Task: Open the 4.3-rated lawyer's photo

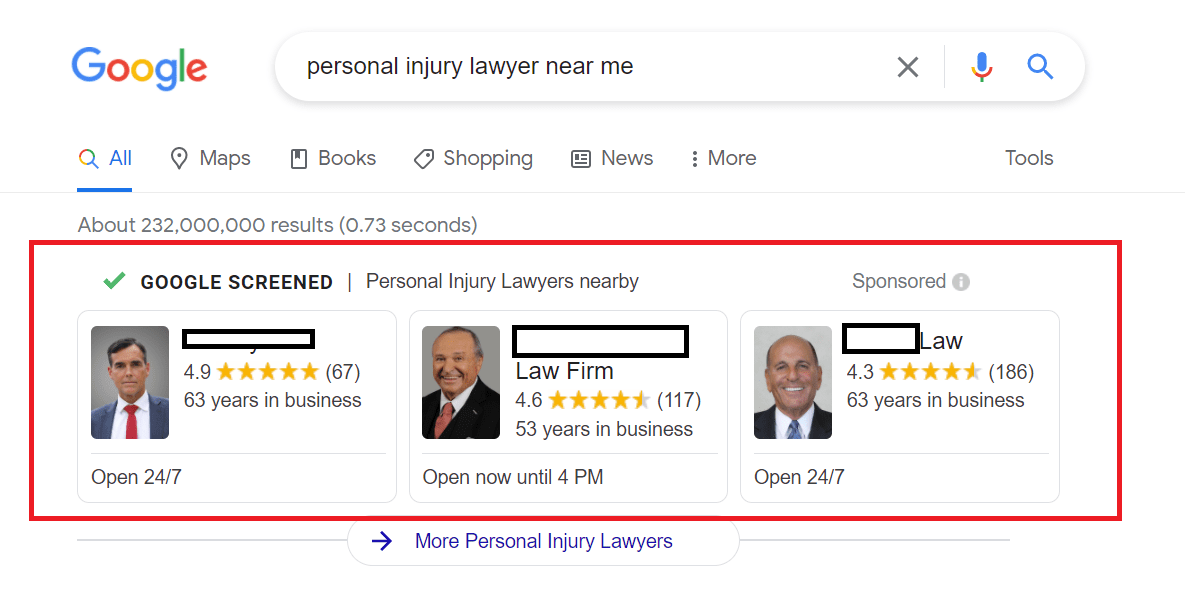Action: click(x=792, y=382)
